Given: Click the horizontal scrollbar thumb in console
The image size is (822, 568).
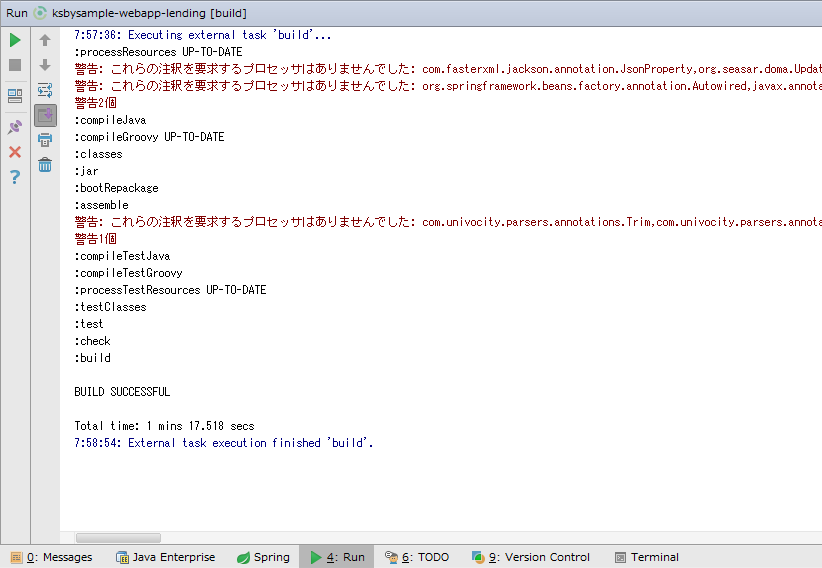Looking at the screenshot, I should 118,538.
